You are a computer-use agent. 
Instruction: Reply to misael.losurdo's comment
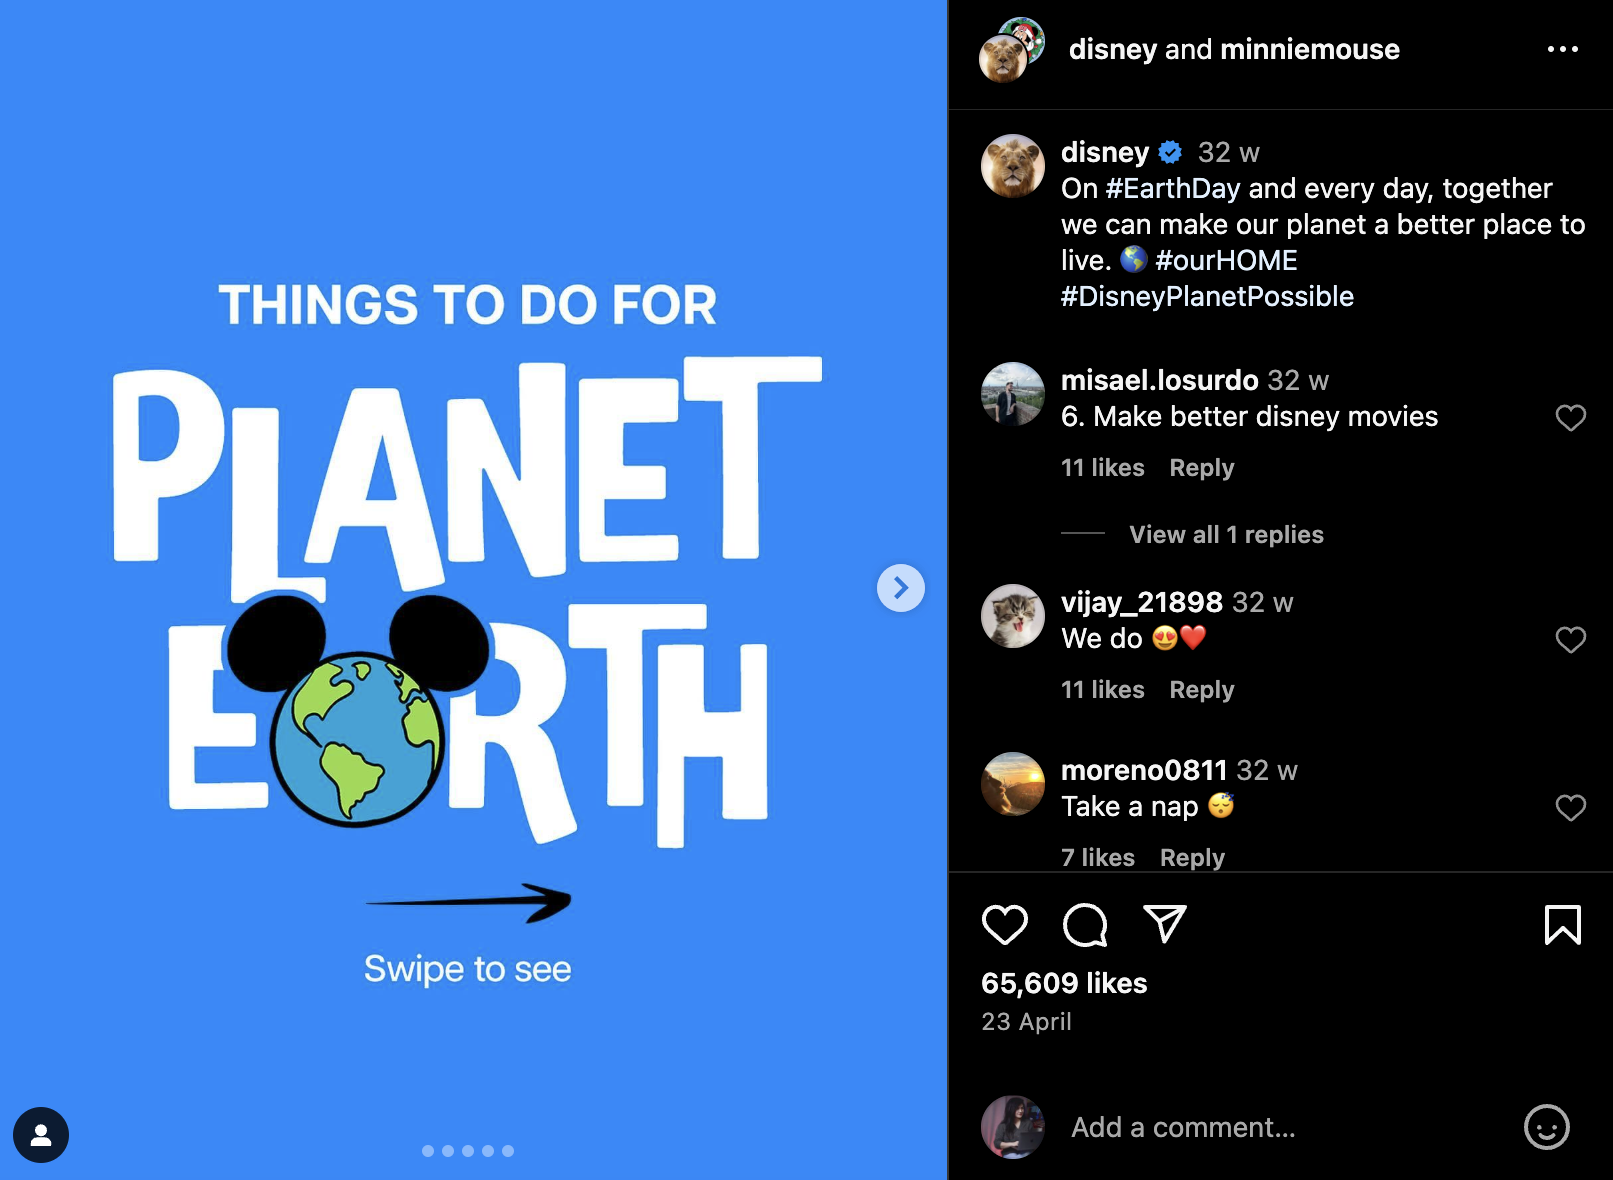click(1202, 468)
